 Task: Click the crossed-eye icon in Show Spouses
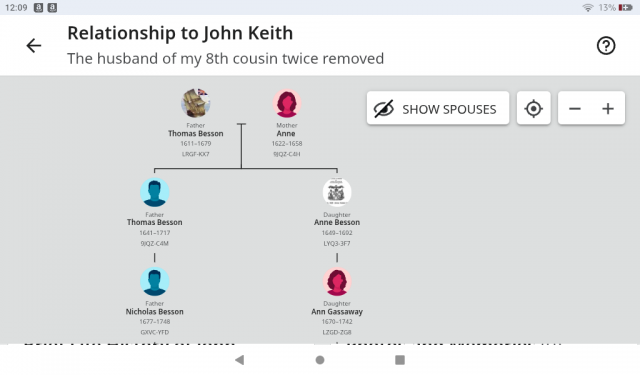click(384, 109)
